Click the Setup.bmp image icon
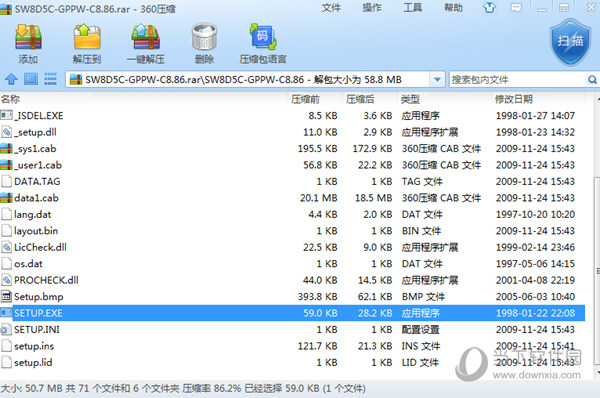This screenshot has width=600, height=398. click(x=6, y=297)
